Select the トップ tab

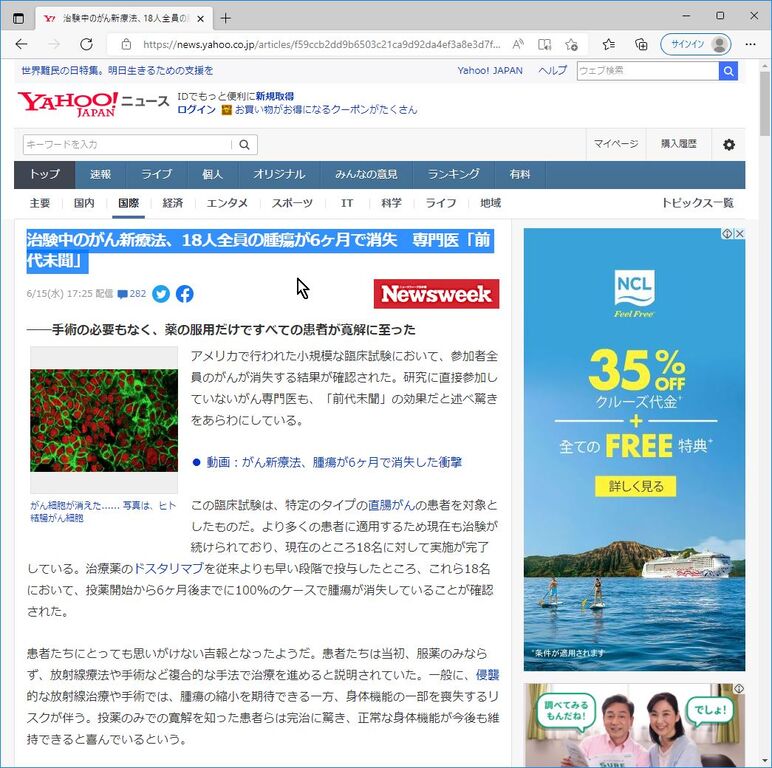(x=44, y=174)
